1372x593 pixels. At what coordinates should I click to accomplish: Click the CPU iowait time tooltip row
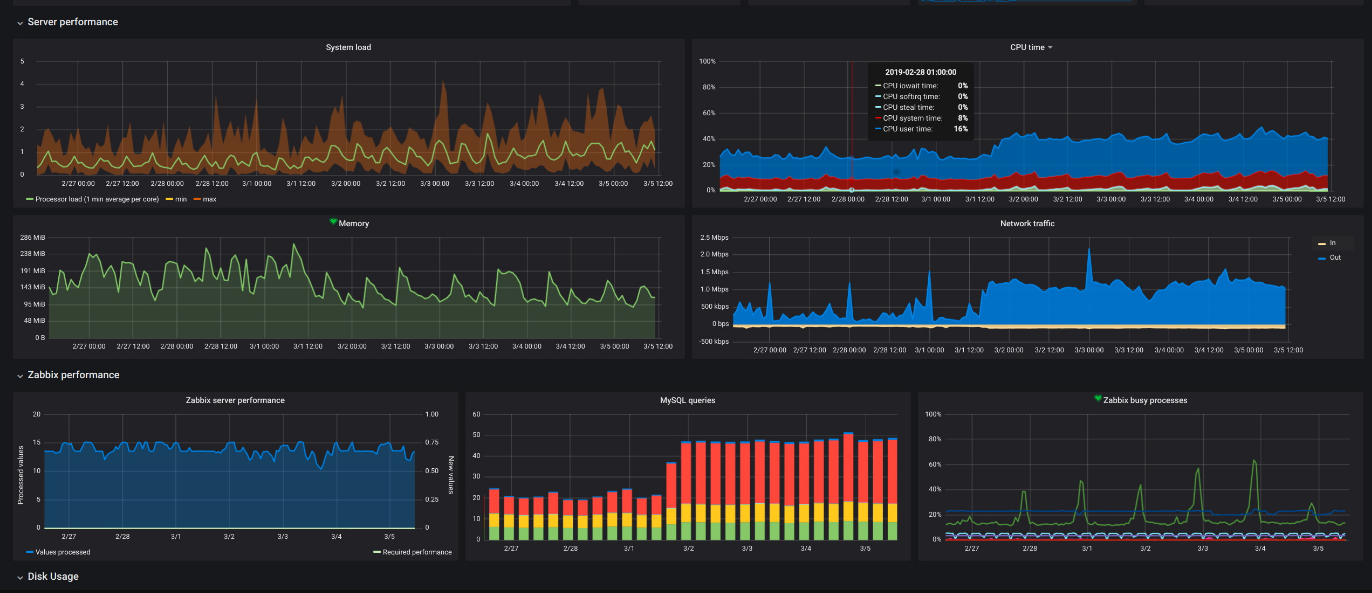click(x=920, y=86)
